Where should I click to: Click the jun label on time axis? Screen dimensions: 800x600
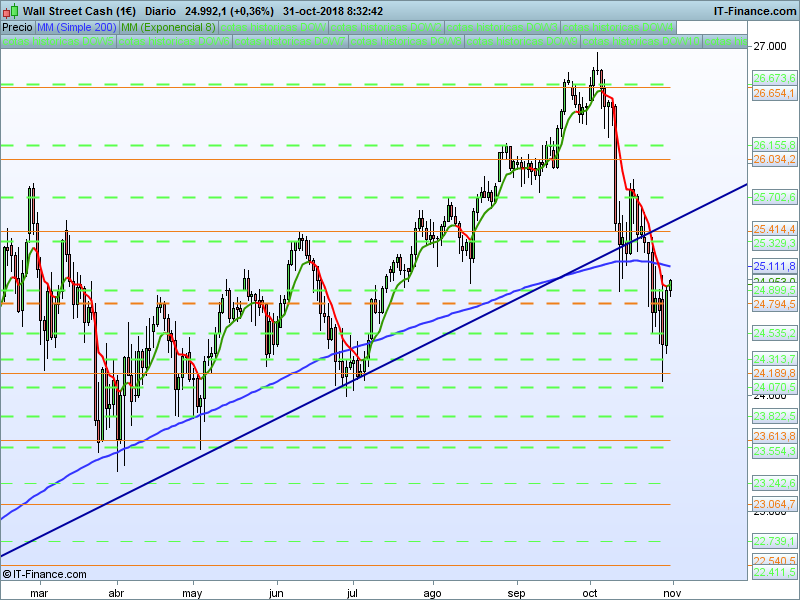coord(276,593)
